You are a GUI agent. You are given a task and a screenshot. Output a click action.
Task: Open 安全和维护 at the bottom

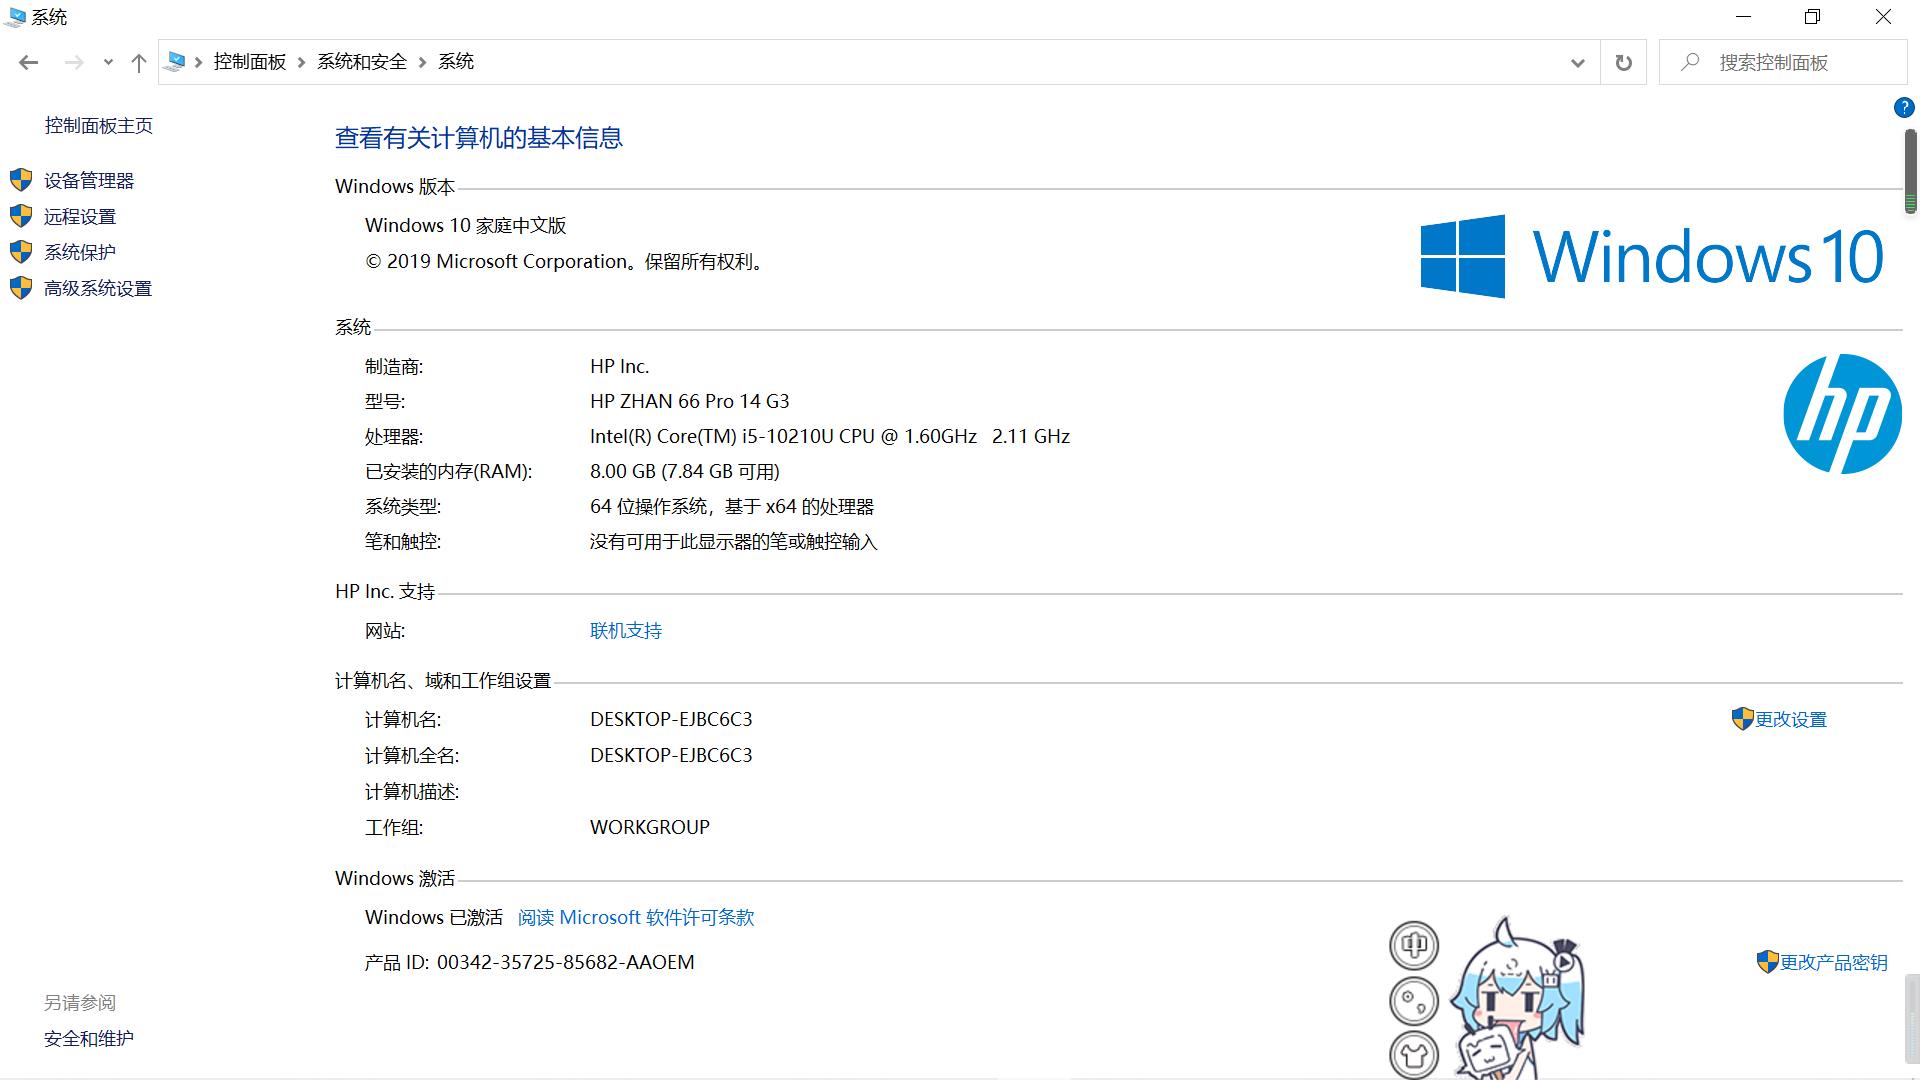(88, 1038)
